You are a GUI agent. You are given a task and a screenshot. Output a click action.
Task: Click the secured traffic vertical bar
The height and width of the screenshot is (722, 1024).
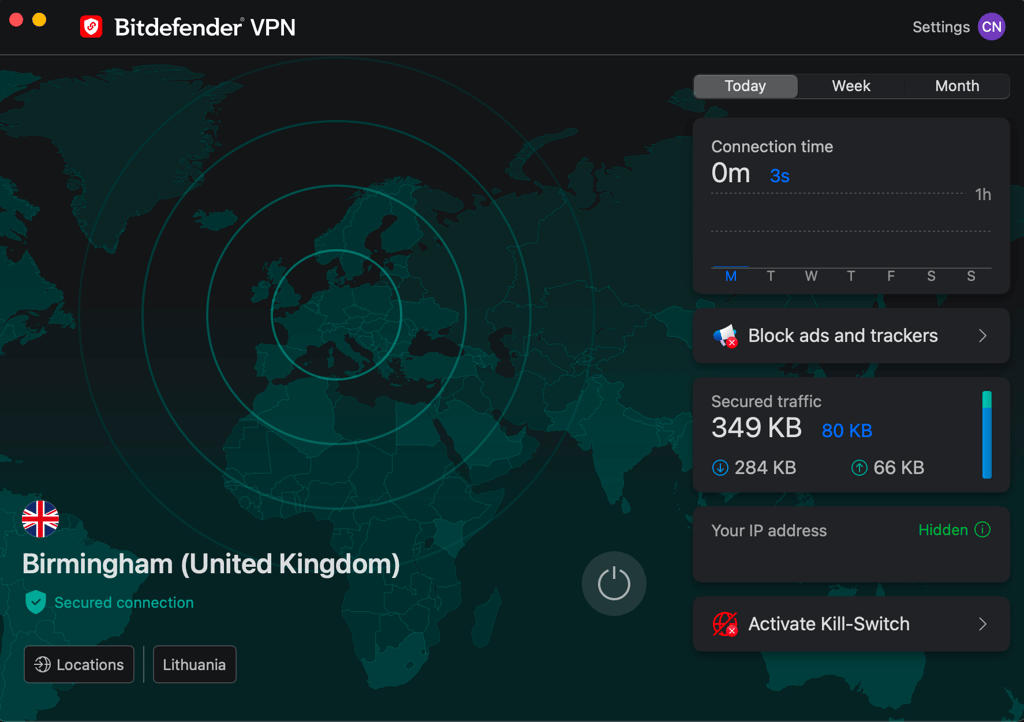click(987, 435)
